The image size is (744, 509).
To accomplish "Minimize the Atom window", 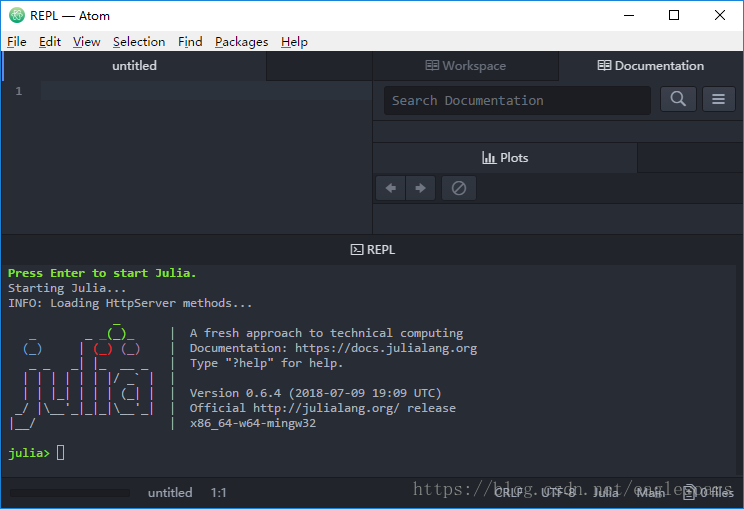I will coord(629,15).
